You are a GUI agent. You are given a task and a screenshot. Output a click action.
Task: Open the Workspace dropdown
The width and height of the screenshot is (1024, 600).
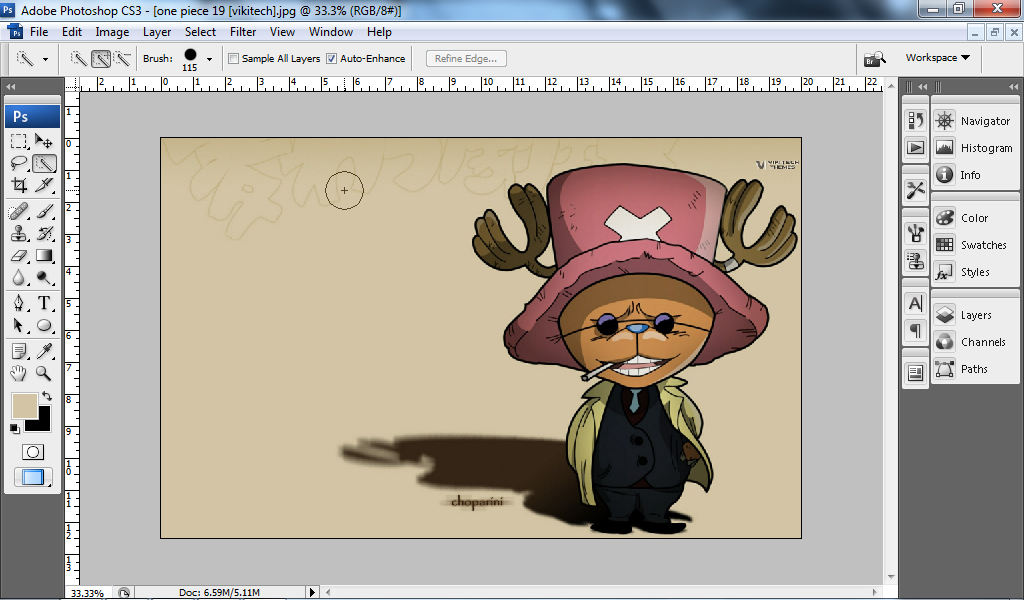[935, 57]
